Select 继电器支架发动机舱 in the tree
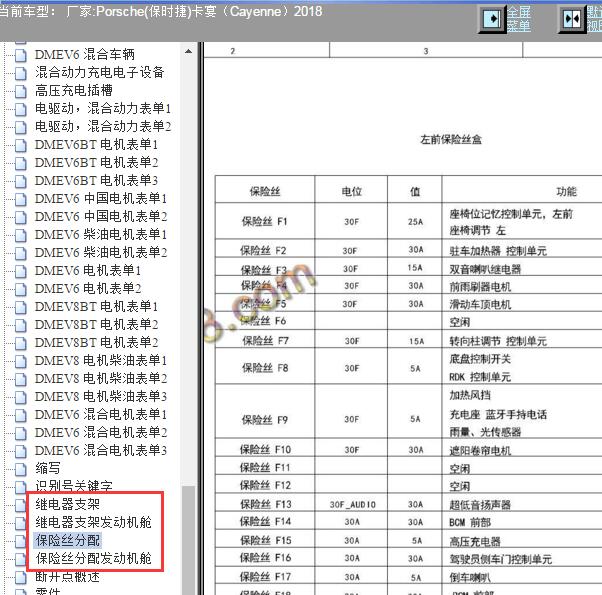 click(93, 522)
